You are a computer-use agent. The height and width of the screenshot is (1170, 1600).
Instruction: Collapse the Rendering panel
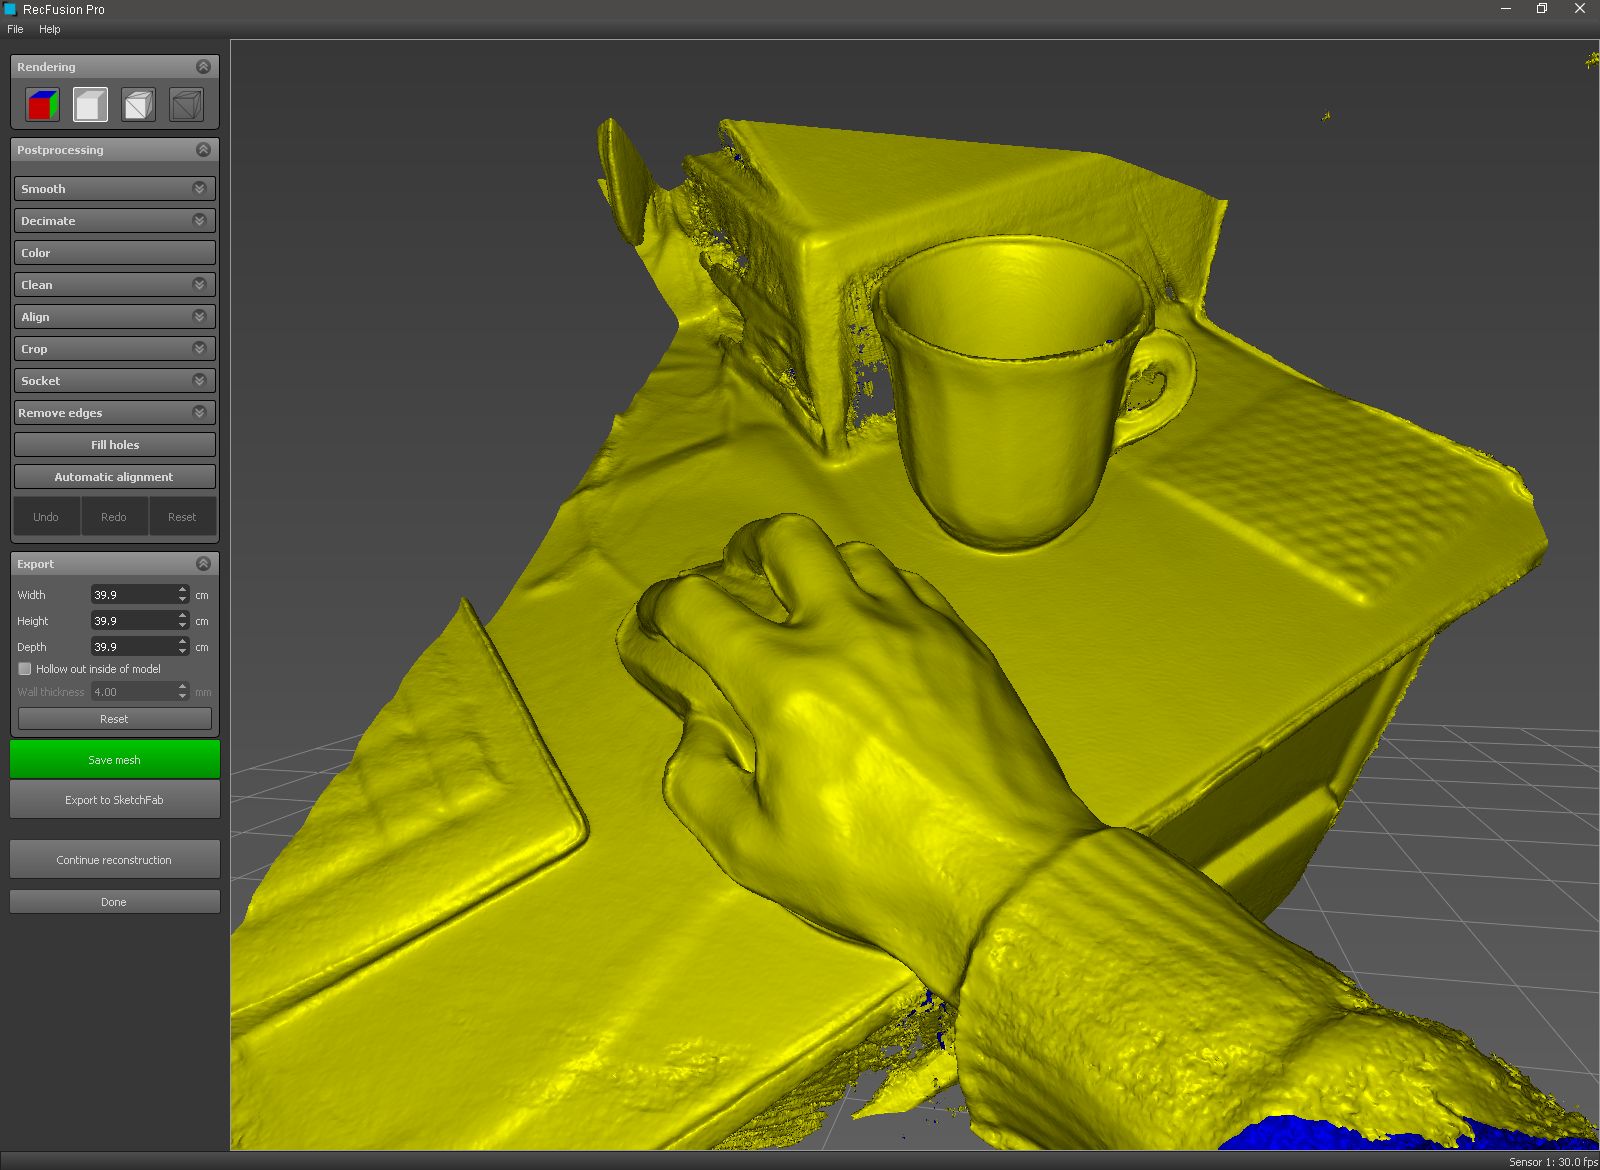[x=203, y=67]
